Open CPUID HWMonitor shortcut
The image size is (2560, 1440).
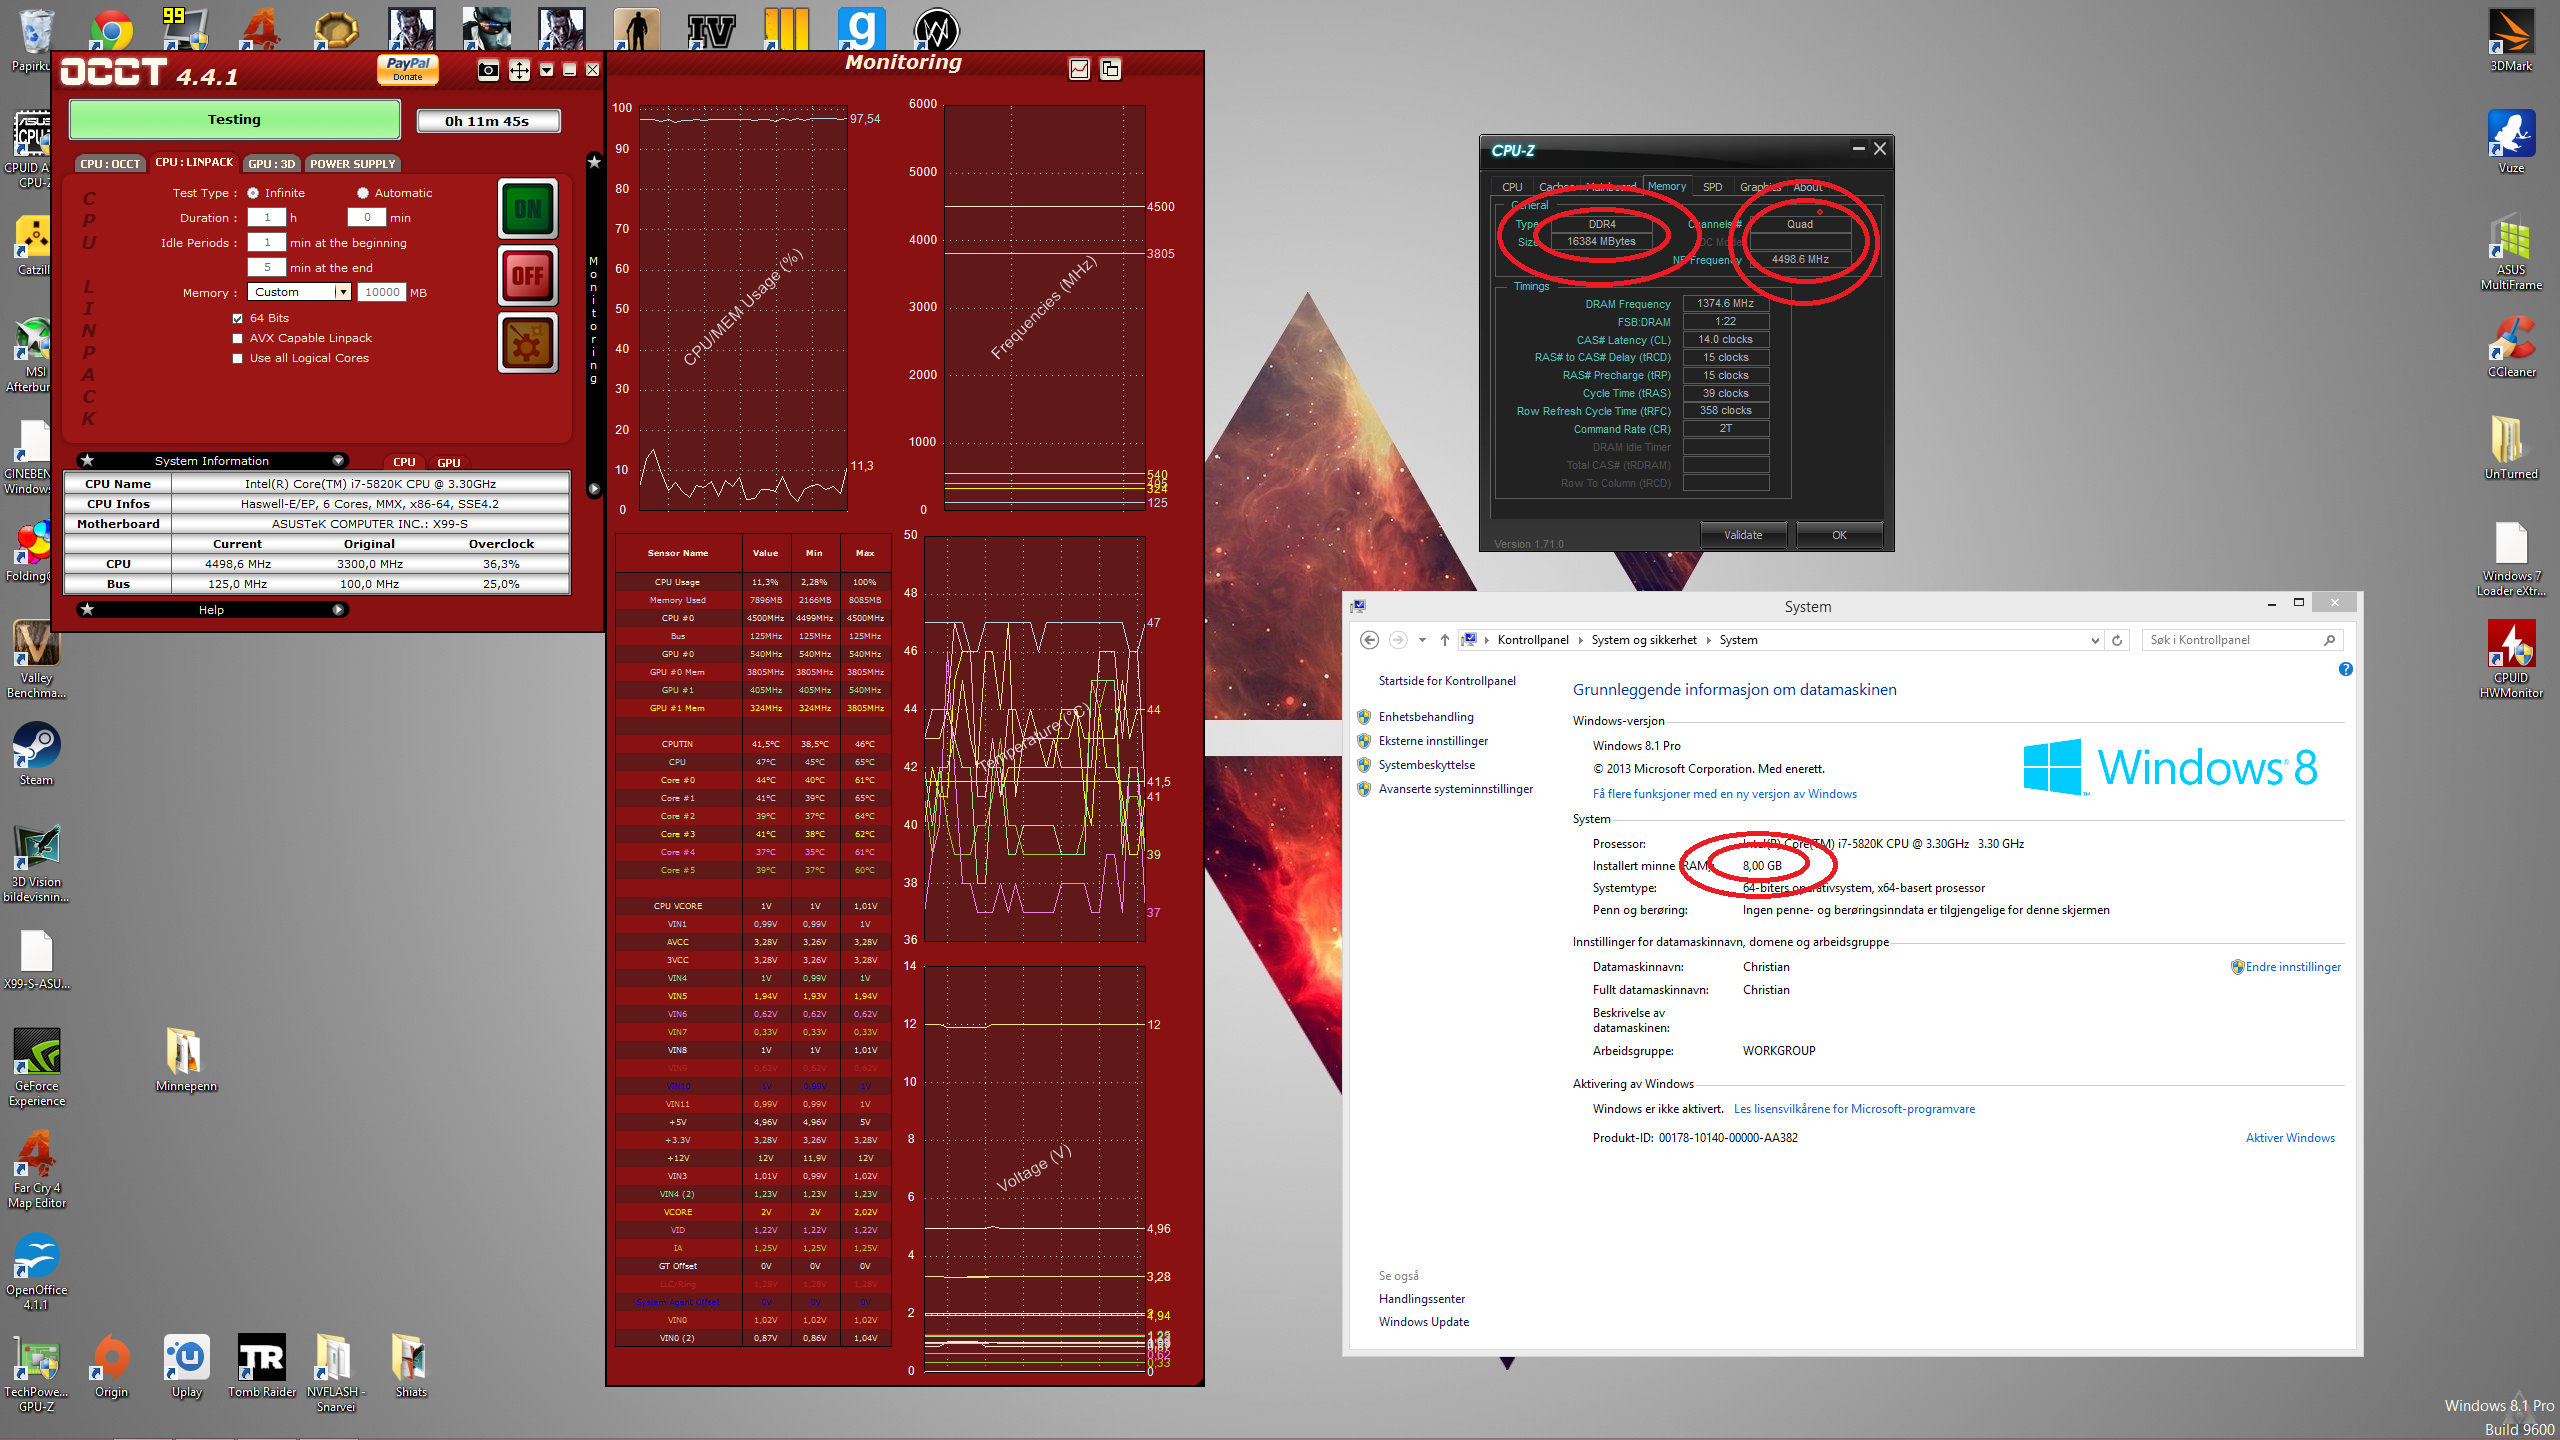point(2511,658)
